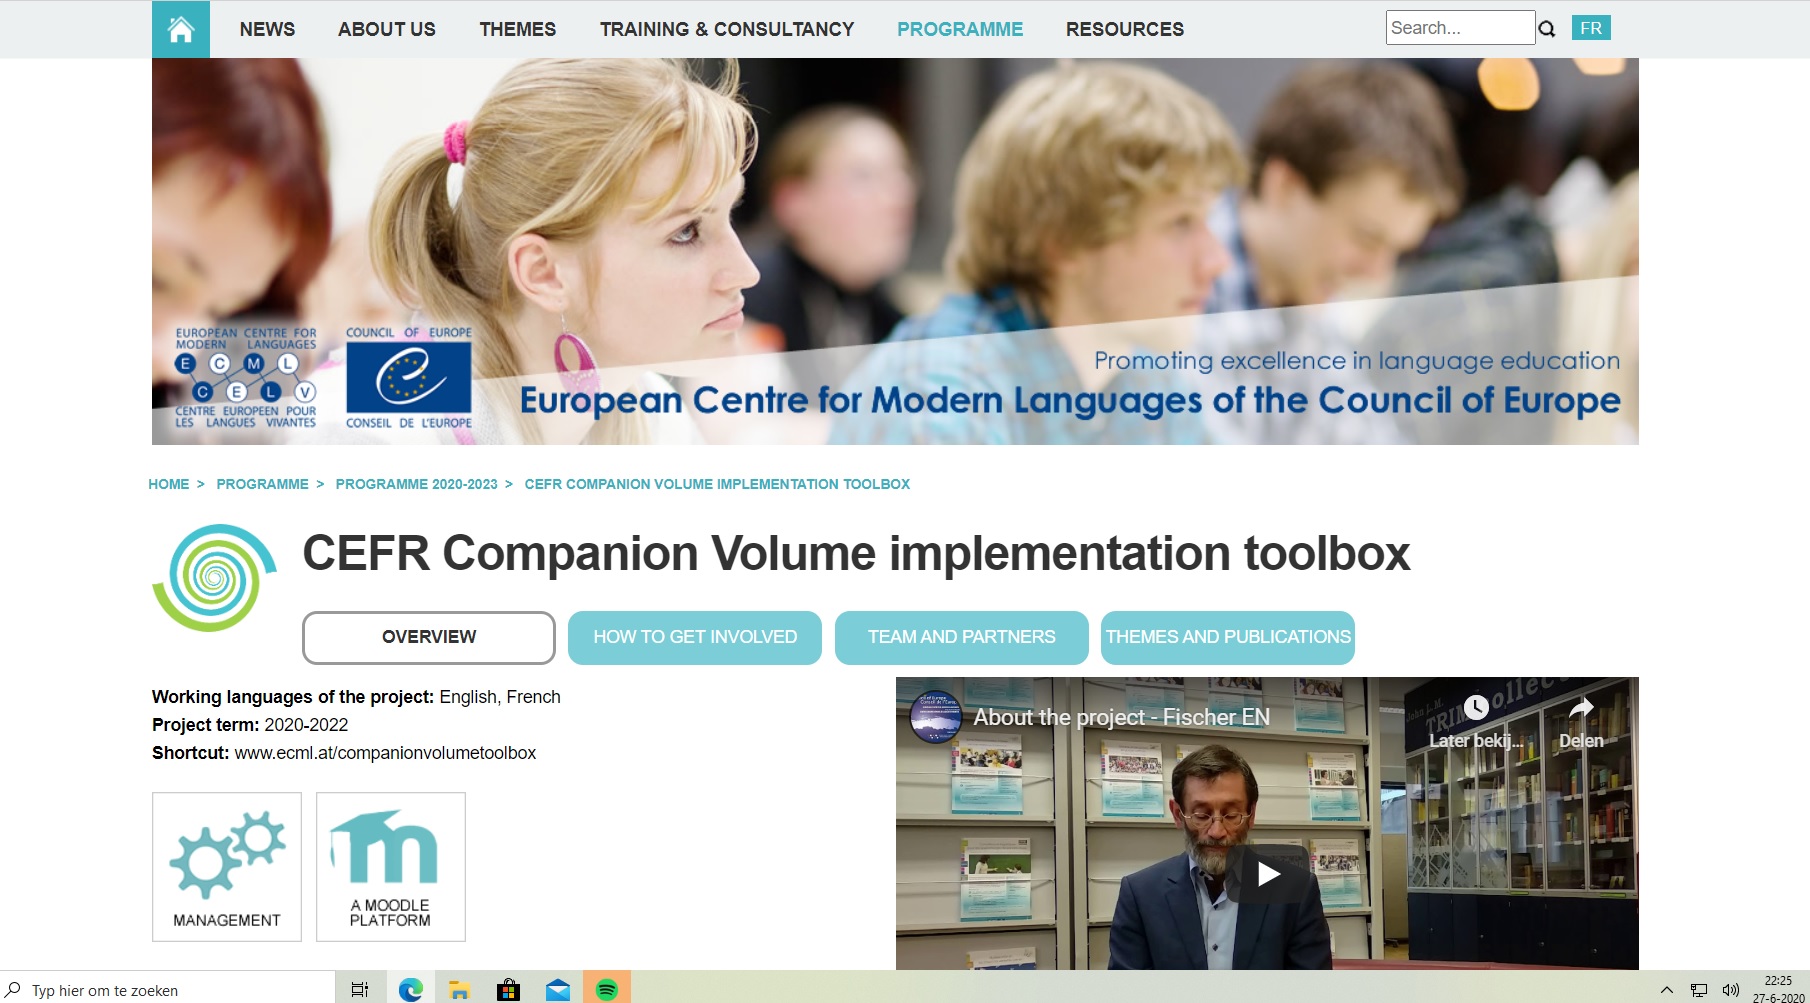Click the home icon in navigation bar
Viewport: 1810px width, 1003px height.
coord(181,29)
